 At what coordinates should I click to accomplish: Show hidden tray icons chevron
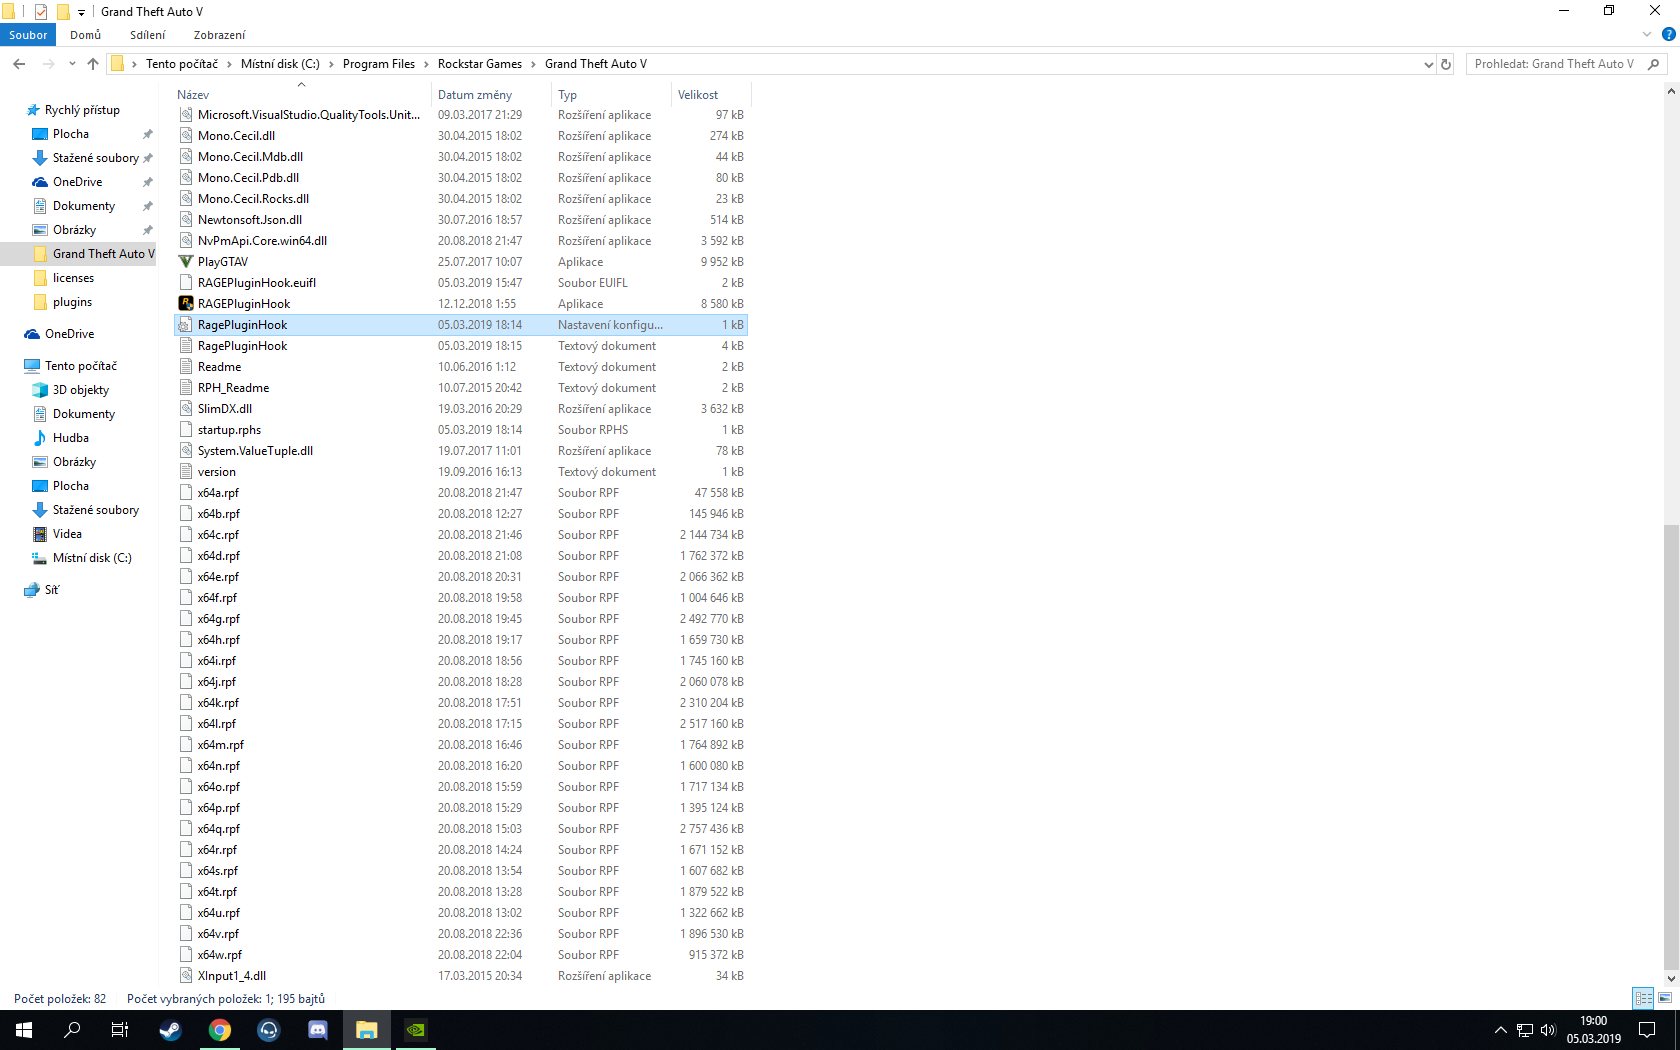tap(1500, 1030)
